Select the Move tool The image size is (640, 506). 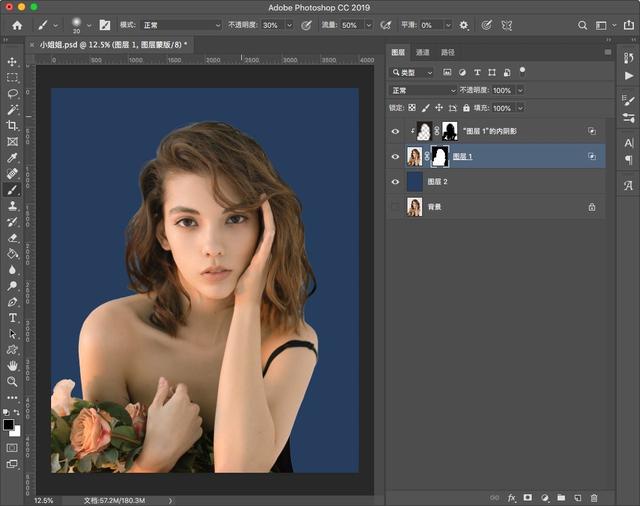click(x=12, y=62)
